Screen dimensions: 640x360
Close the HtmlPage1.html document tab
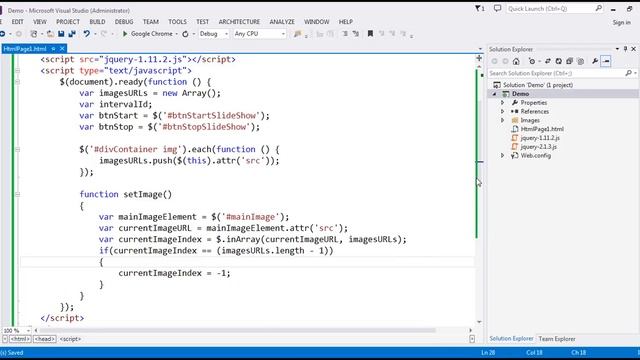62,49
